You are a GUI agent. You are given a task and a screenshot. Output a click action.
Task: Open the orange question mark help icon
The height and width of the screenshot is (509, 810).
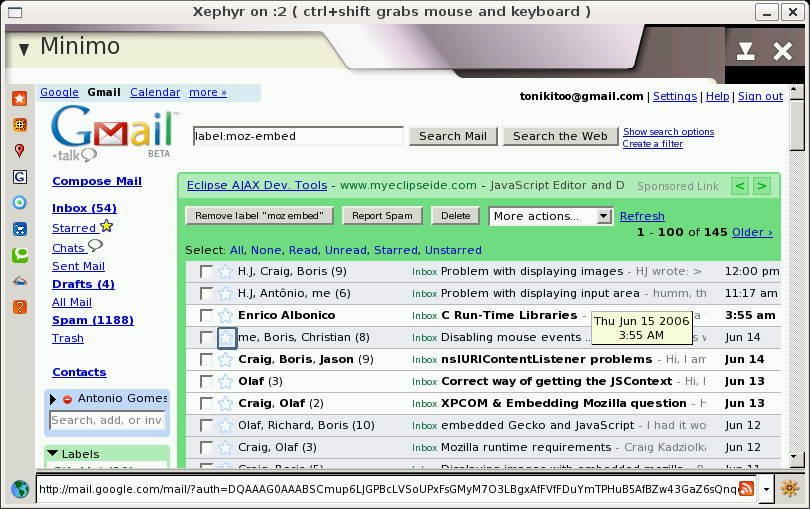(x=20, y=307)
